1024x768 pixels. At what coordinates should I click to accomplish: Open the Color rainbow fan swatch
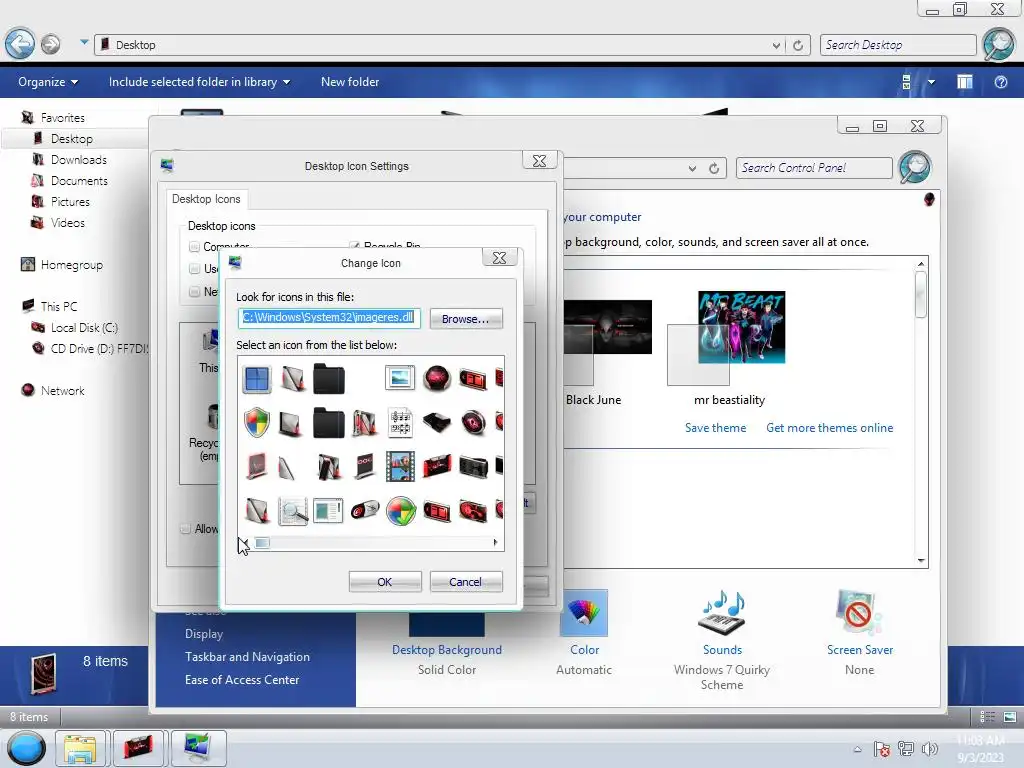point(584,613)
